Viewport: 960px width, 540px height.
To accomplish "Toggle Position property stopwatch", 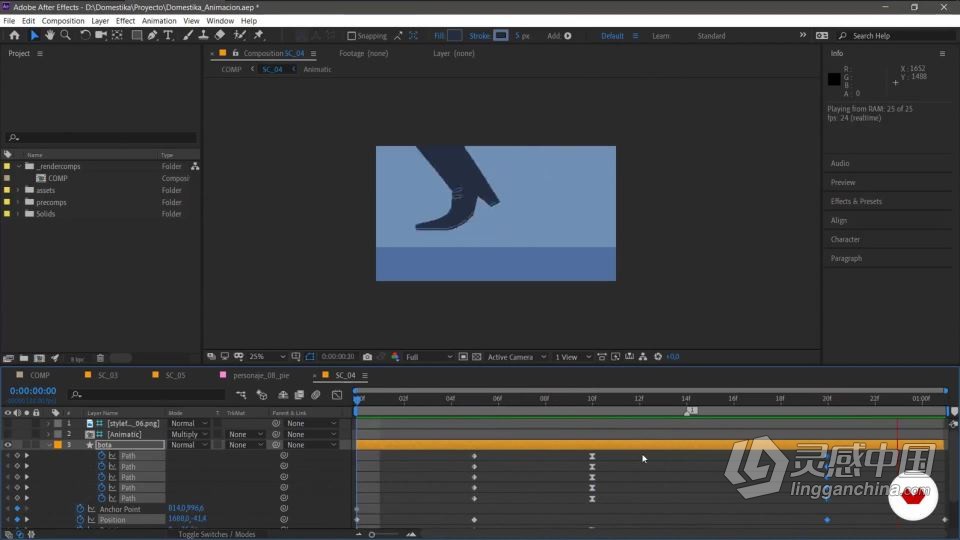I will point(80,520).
